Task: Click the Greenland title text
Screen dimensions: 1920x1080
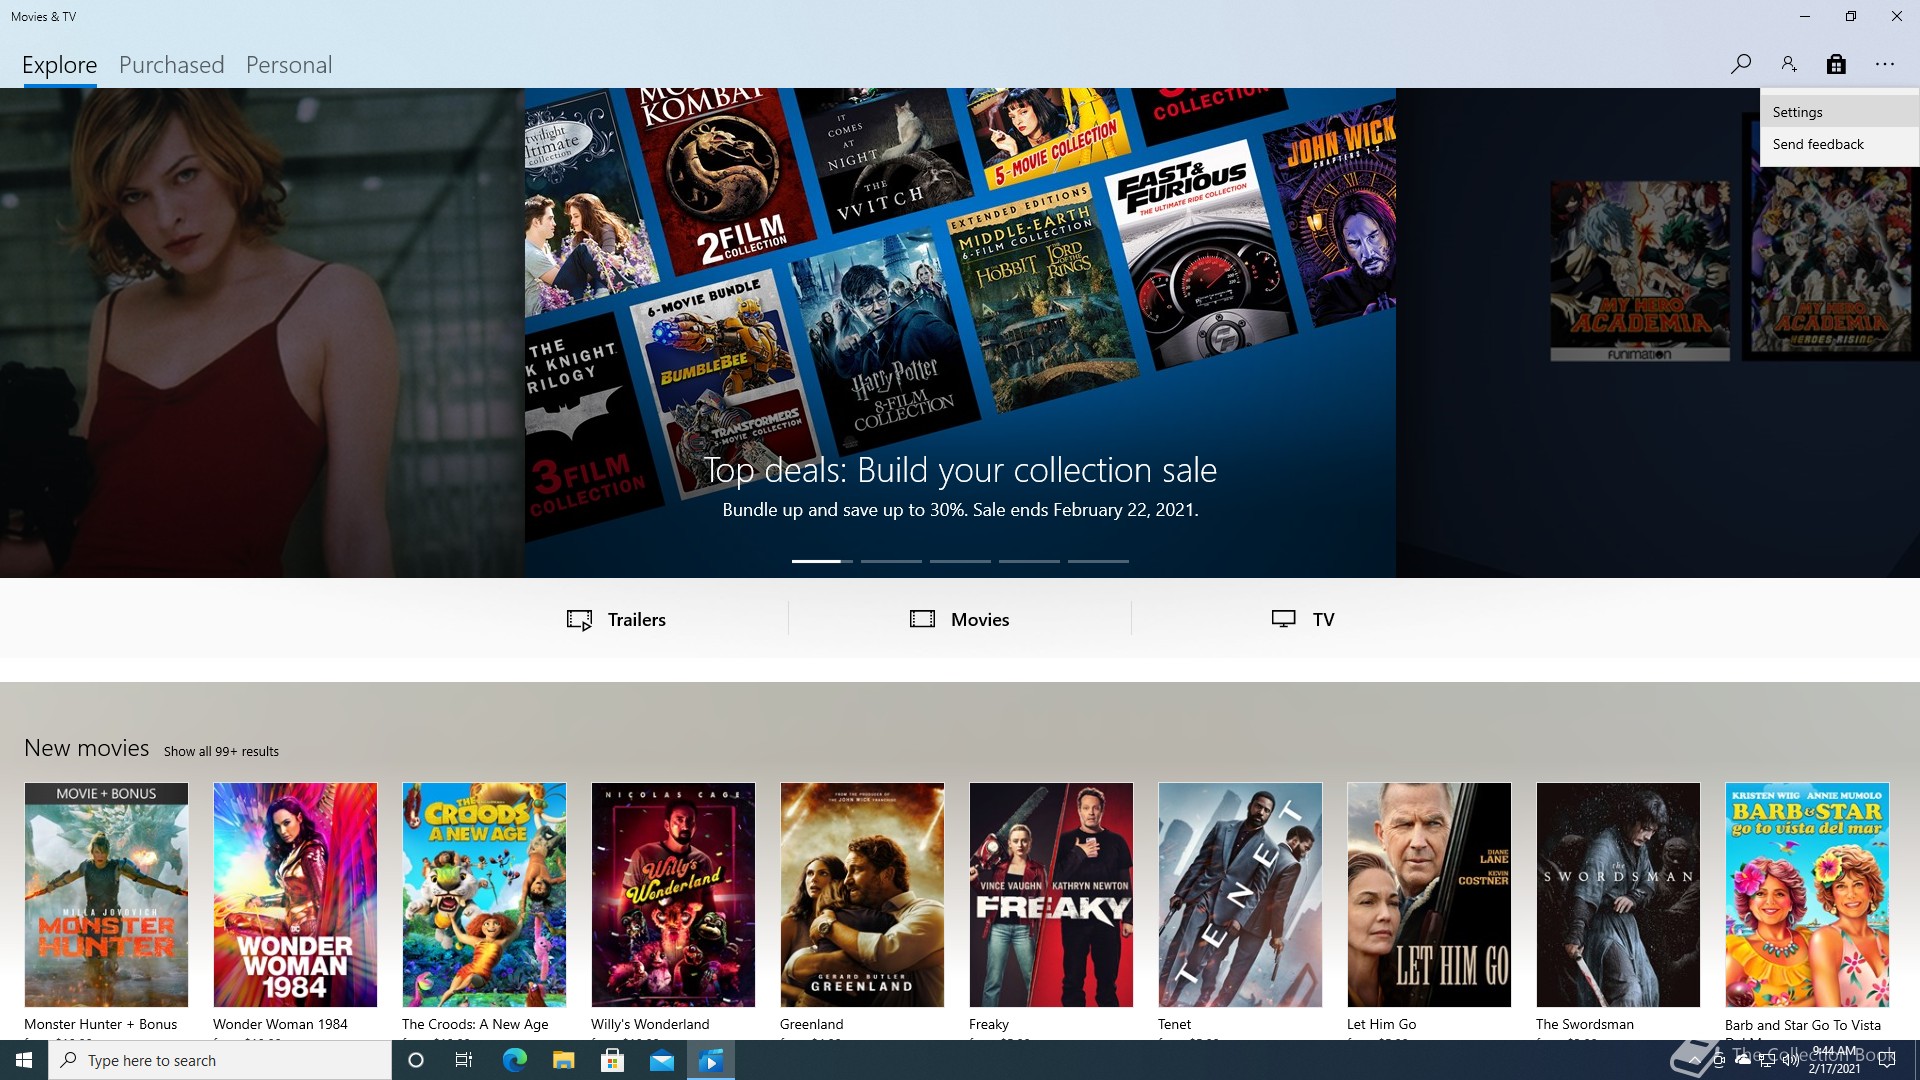Action: [811, 1024]
